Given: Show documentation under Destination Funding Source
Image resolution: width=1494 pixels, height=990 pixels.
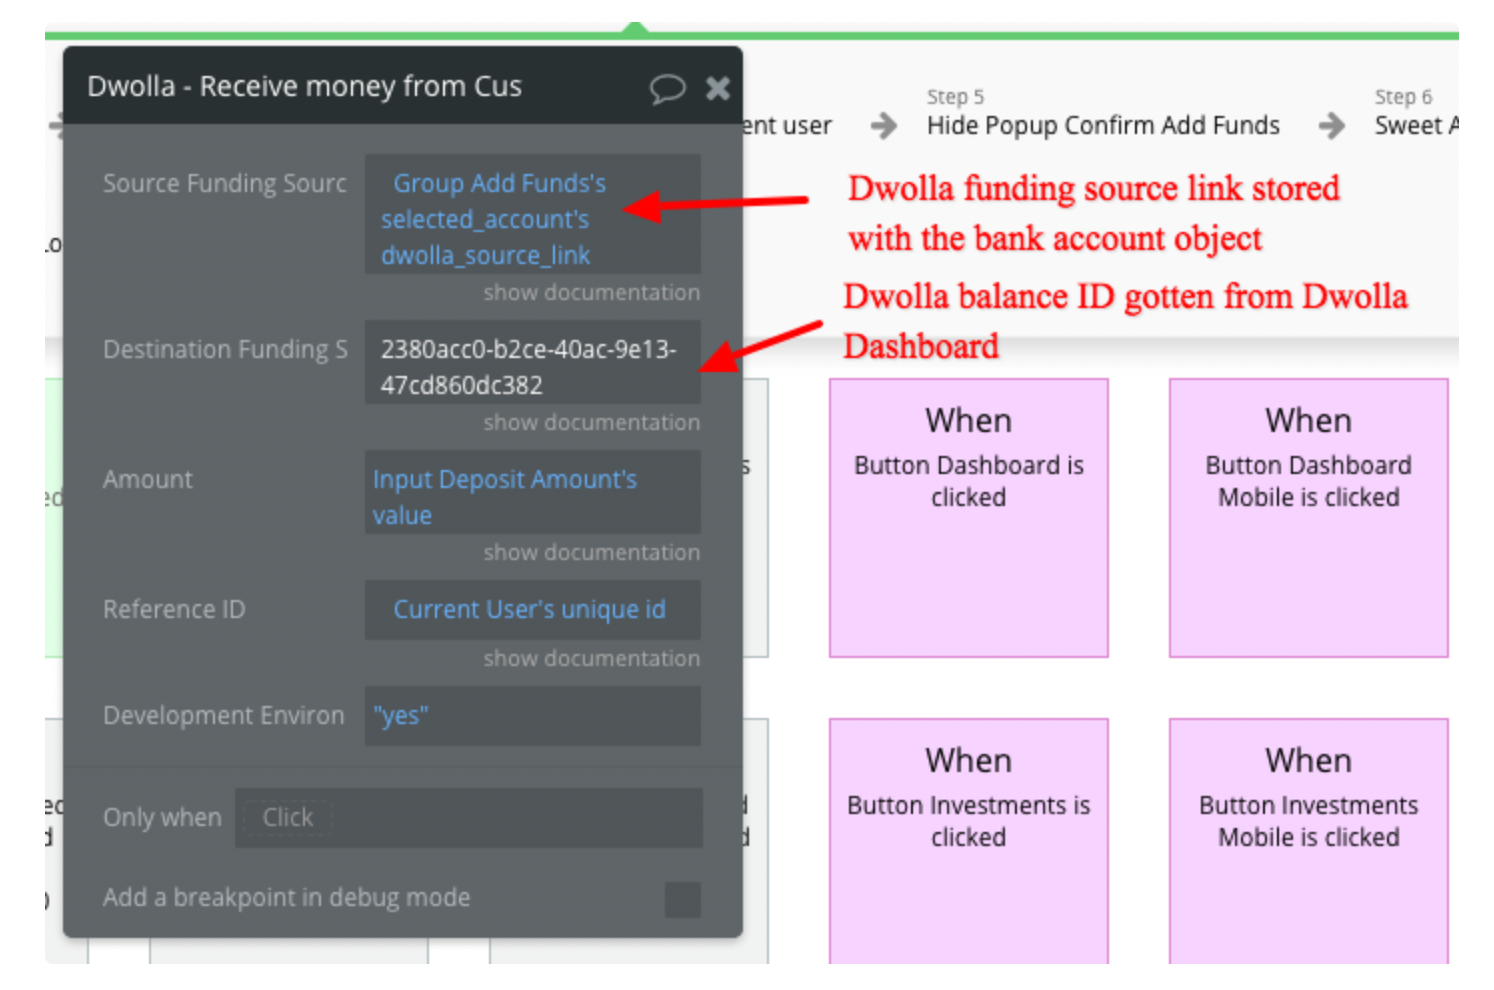Looking at the screenshot, I should 591,423.
